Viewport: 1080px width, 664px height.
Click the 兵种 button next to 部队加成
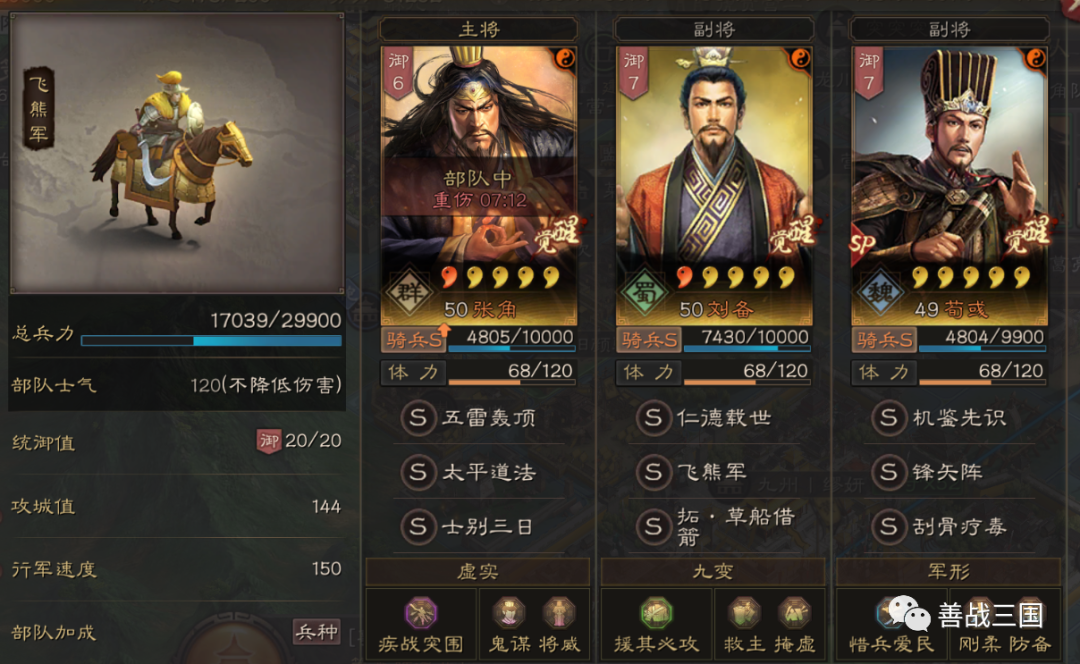click(317, 632)
